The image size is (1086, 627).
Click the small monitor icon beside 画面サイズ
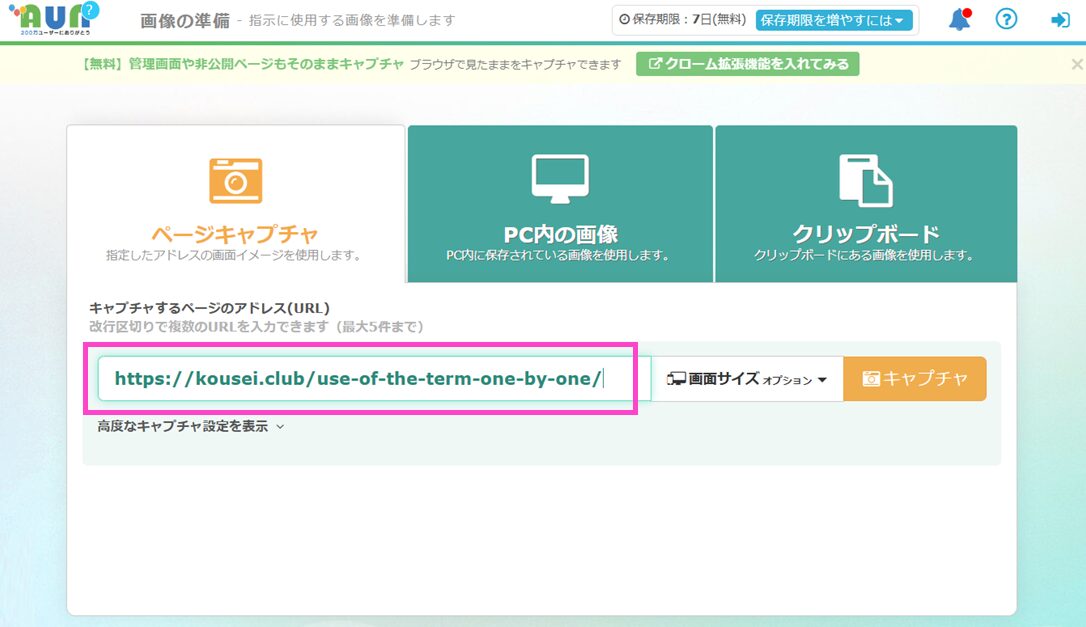pyautogui.click(x=676, y=379)
